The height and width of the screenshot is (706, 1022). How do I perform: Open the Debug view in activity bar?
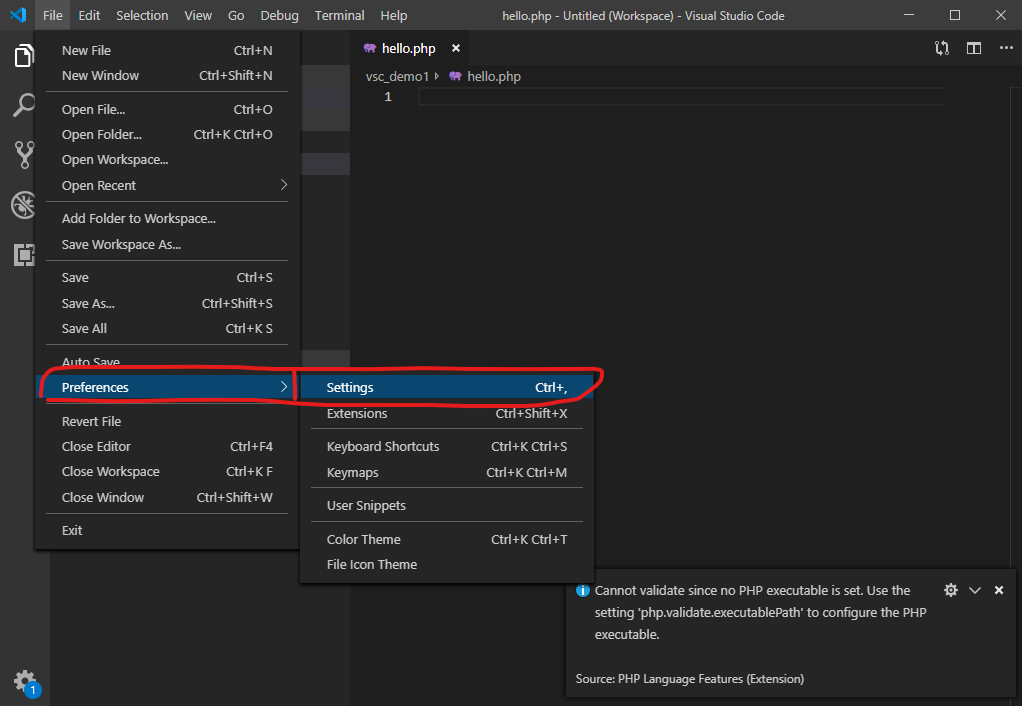tap(24, 205)
